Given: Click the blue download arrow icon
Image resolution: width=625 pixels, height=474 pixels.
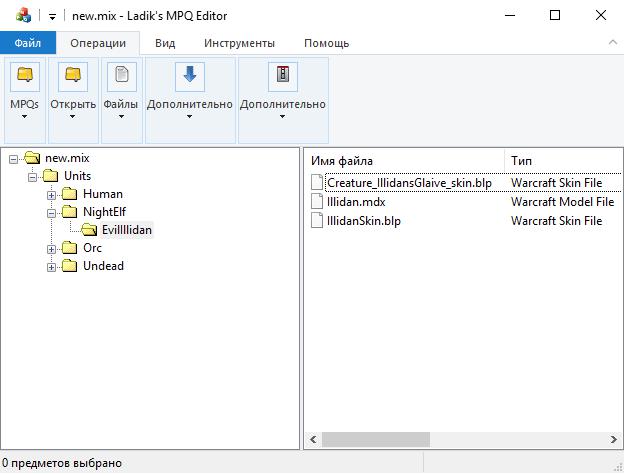Looking at the screenshot, I should tap(189, 75).
